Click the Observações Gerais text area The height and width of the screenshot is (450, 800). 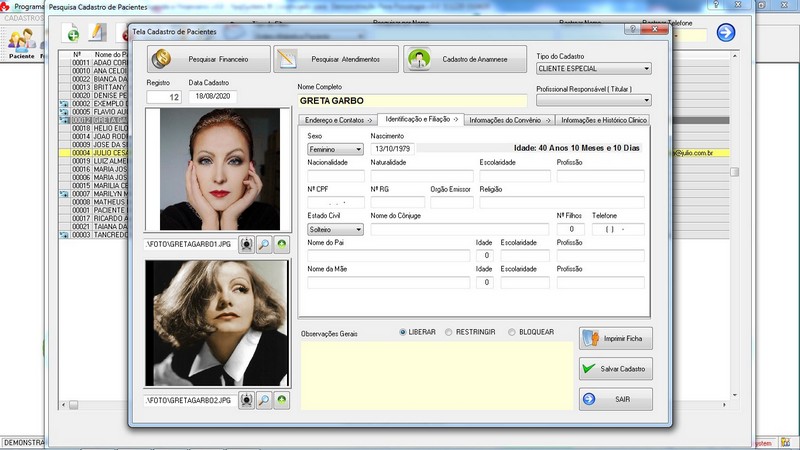[437, 376]
